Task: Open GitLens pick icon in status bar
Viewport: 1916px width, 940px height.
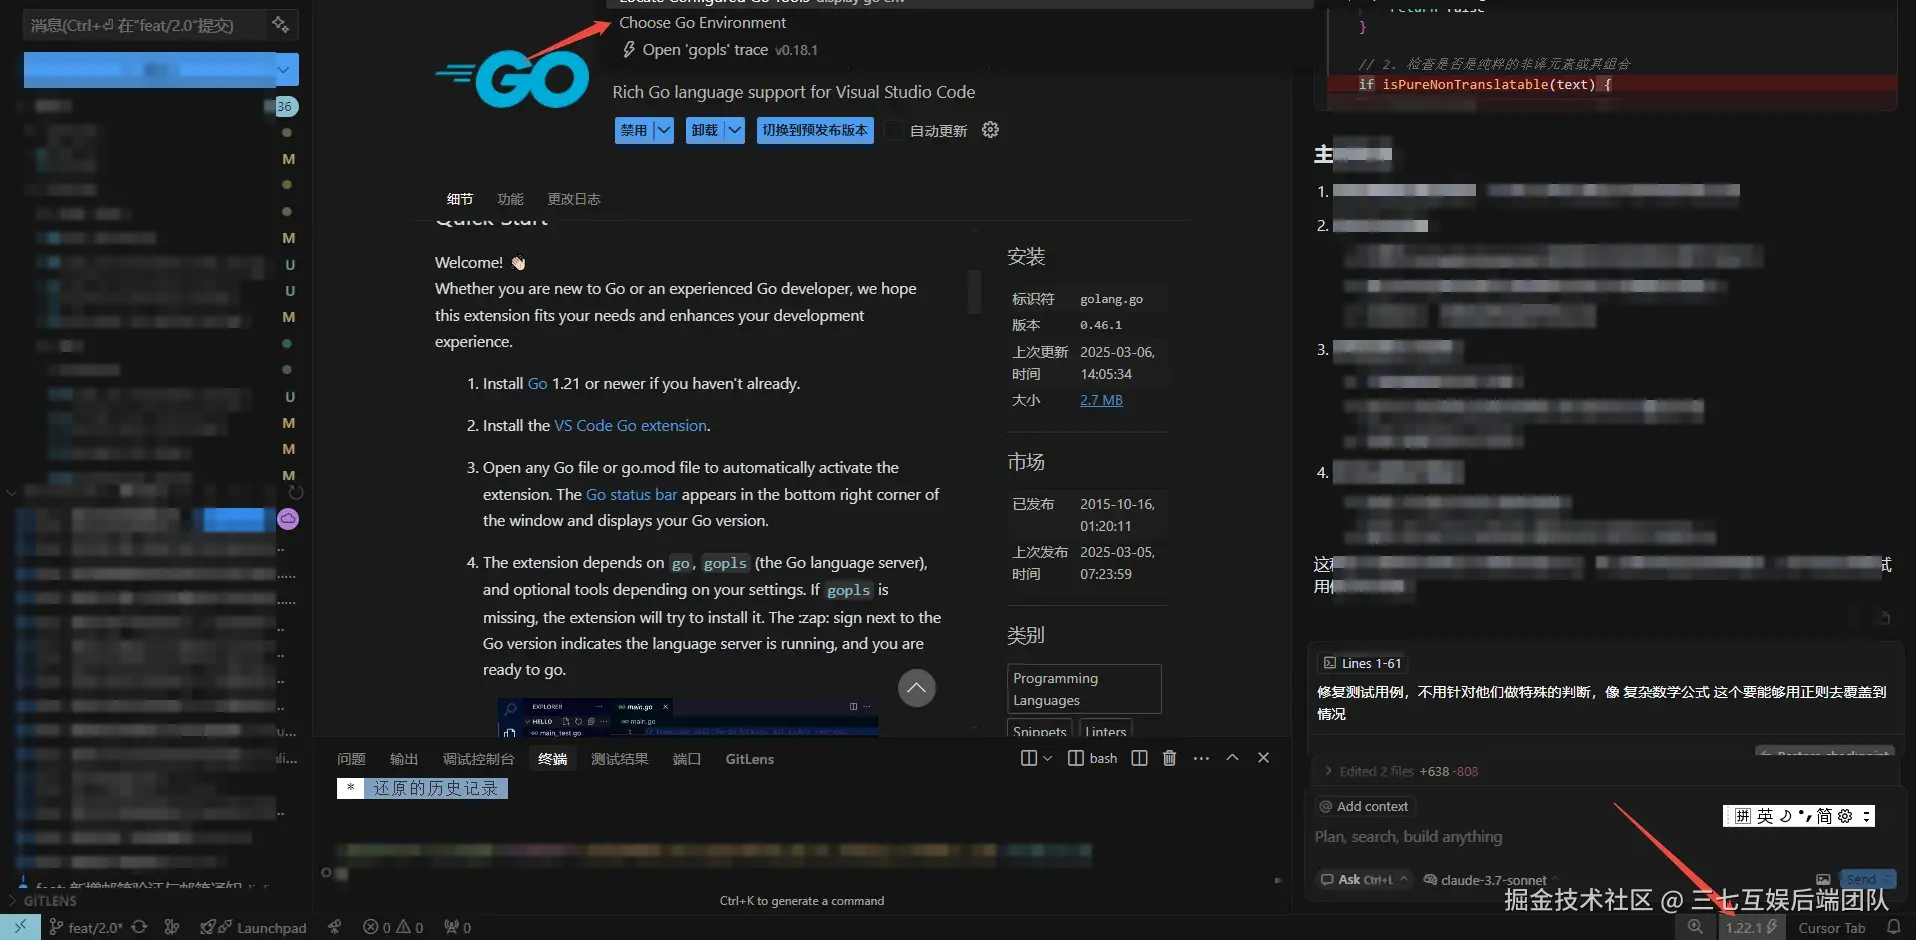Action: click(334, 927)
